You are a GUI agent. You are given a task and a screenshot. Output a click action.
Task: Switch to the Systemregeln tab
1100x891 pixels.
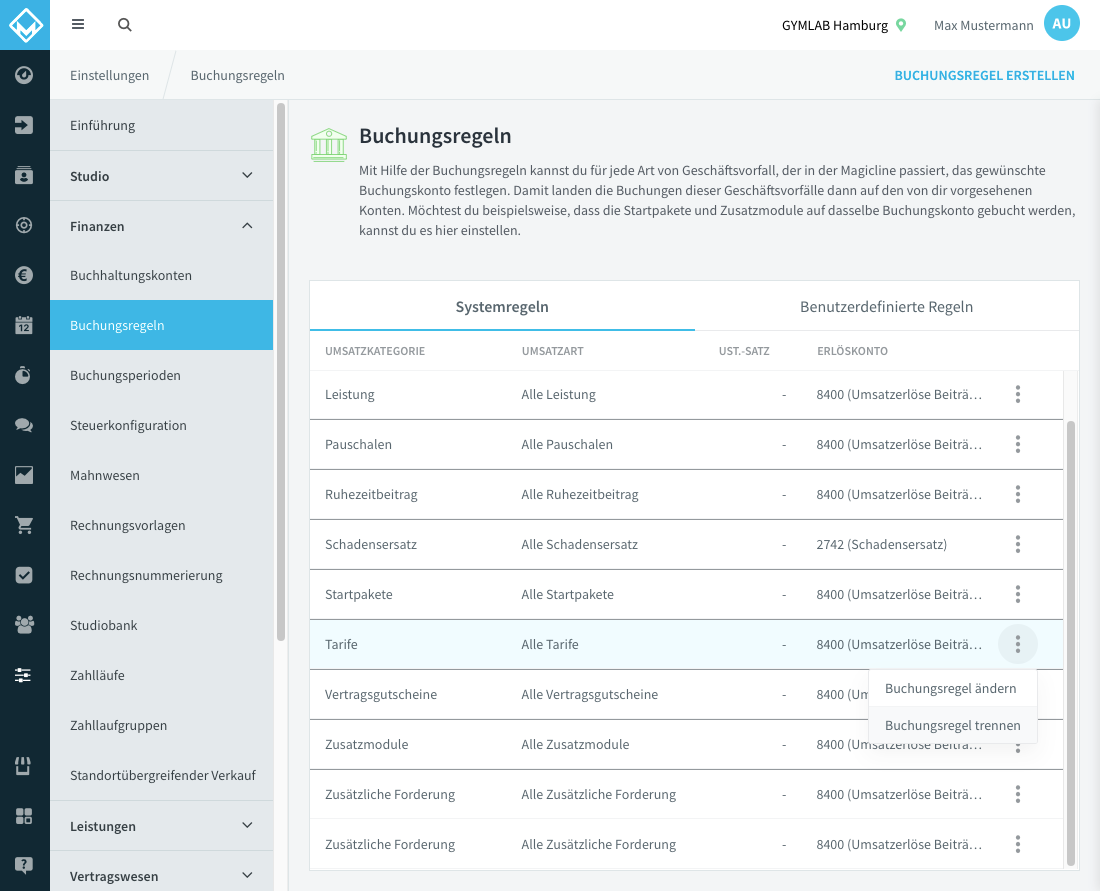tap(502, 307)
